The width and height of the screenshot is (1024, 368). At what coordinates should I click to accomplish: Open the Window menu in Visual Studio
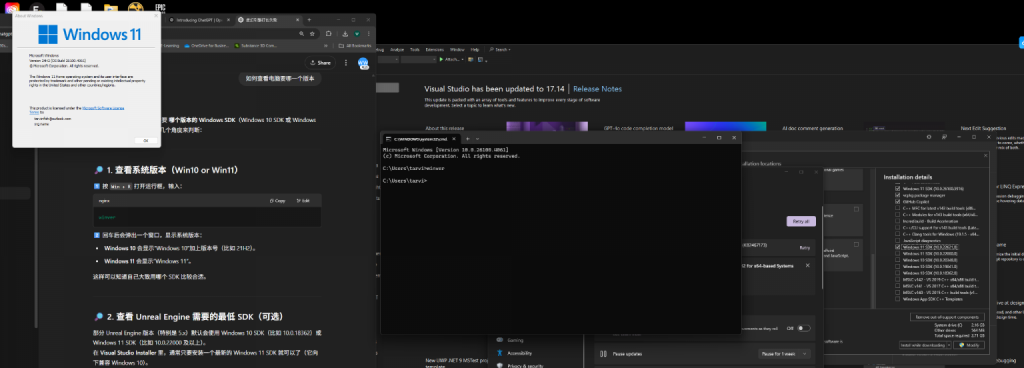tap(457, 50)
